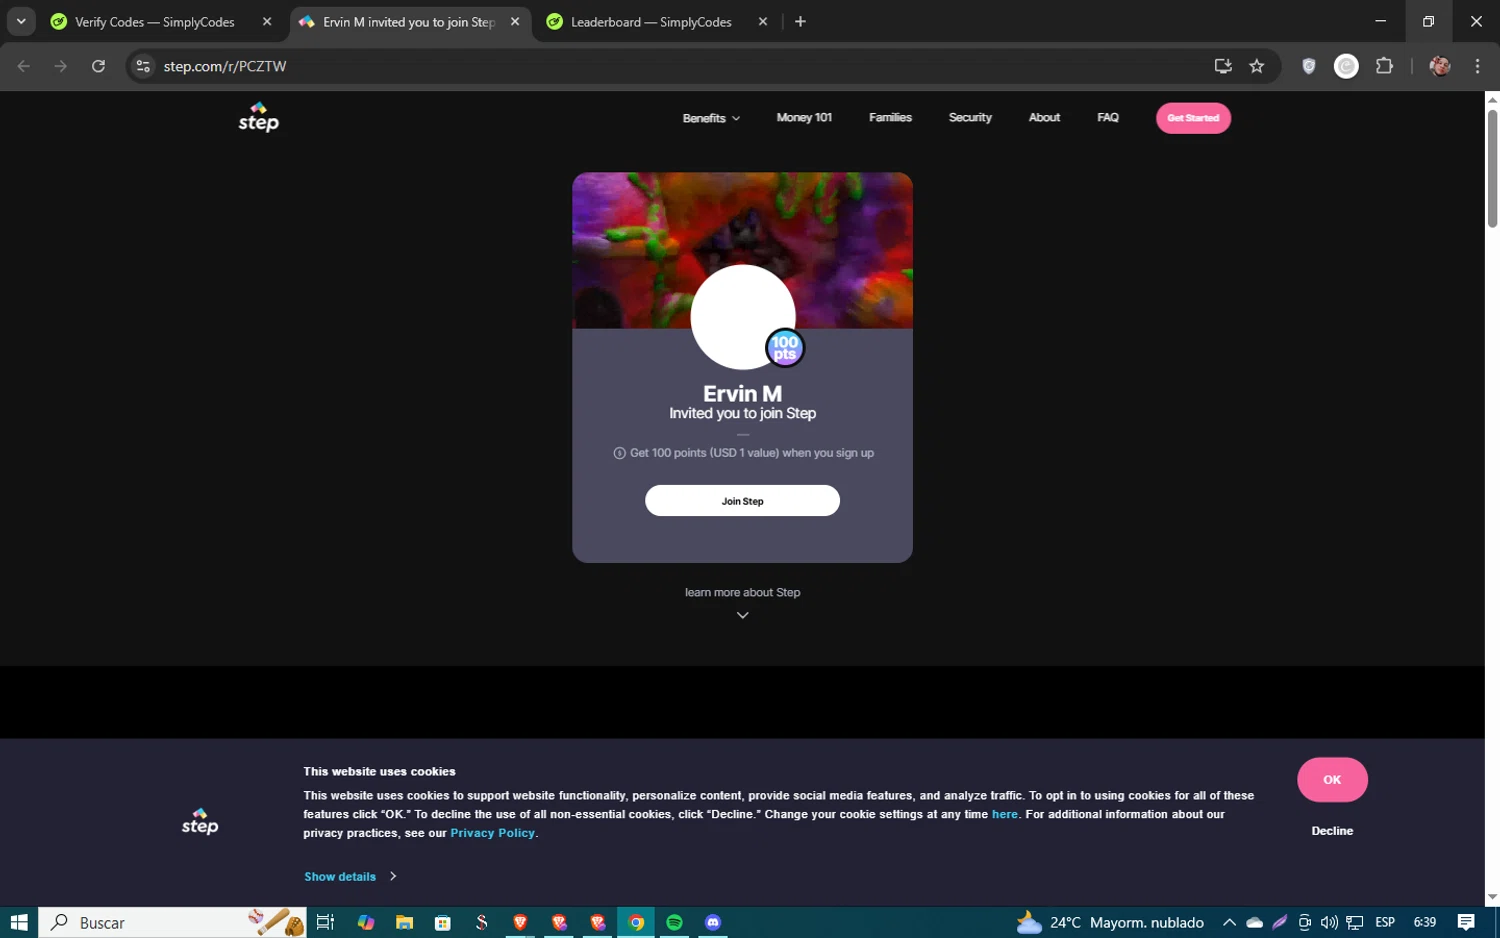Open the Privacy Policy link
The height and width of the screenshot is (938, 1500).
[x=492, y=833]
